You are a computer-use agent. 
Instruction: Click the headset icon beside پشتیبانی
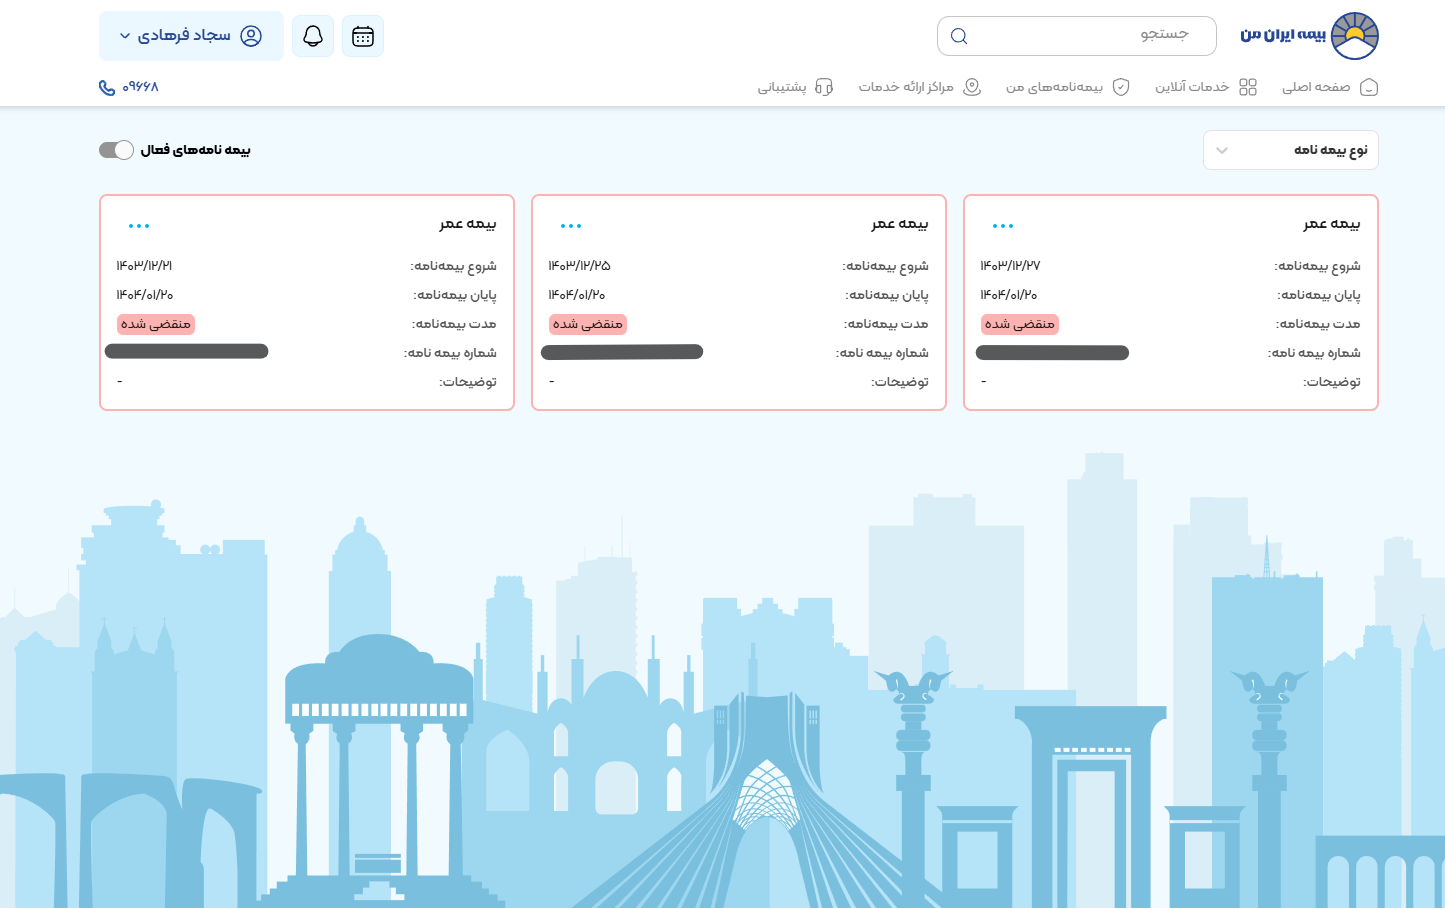click(x=822, y=87)
